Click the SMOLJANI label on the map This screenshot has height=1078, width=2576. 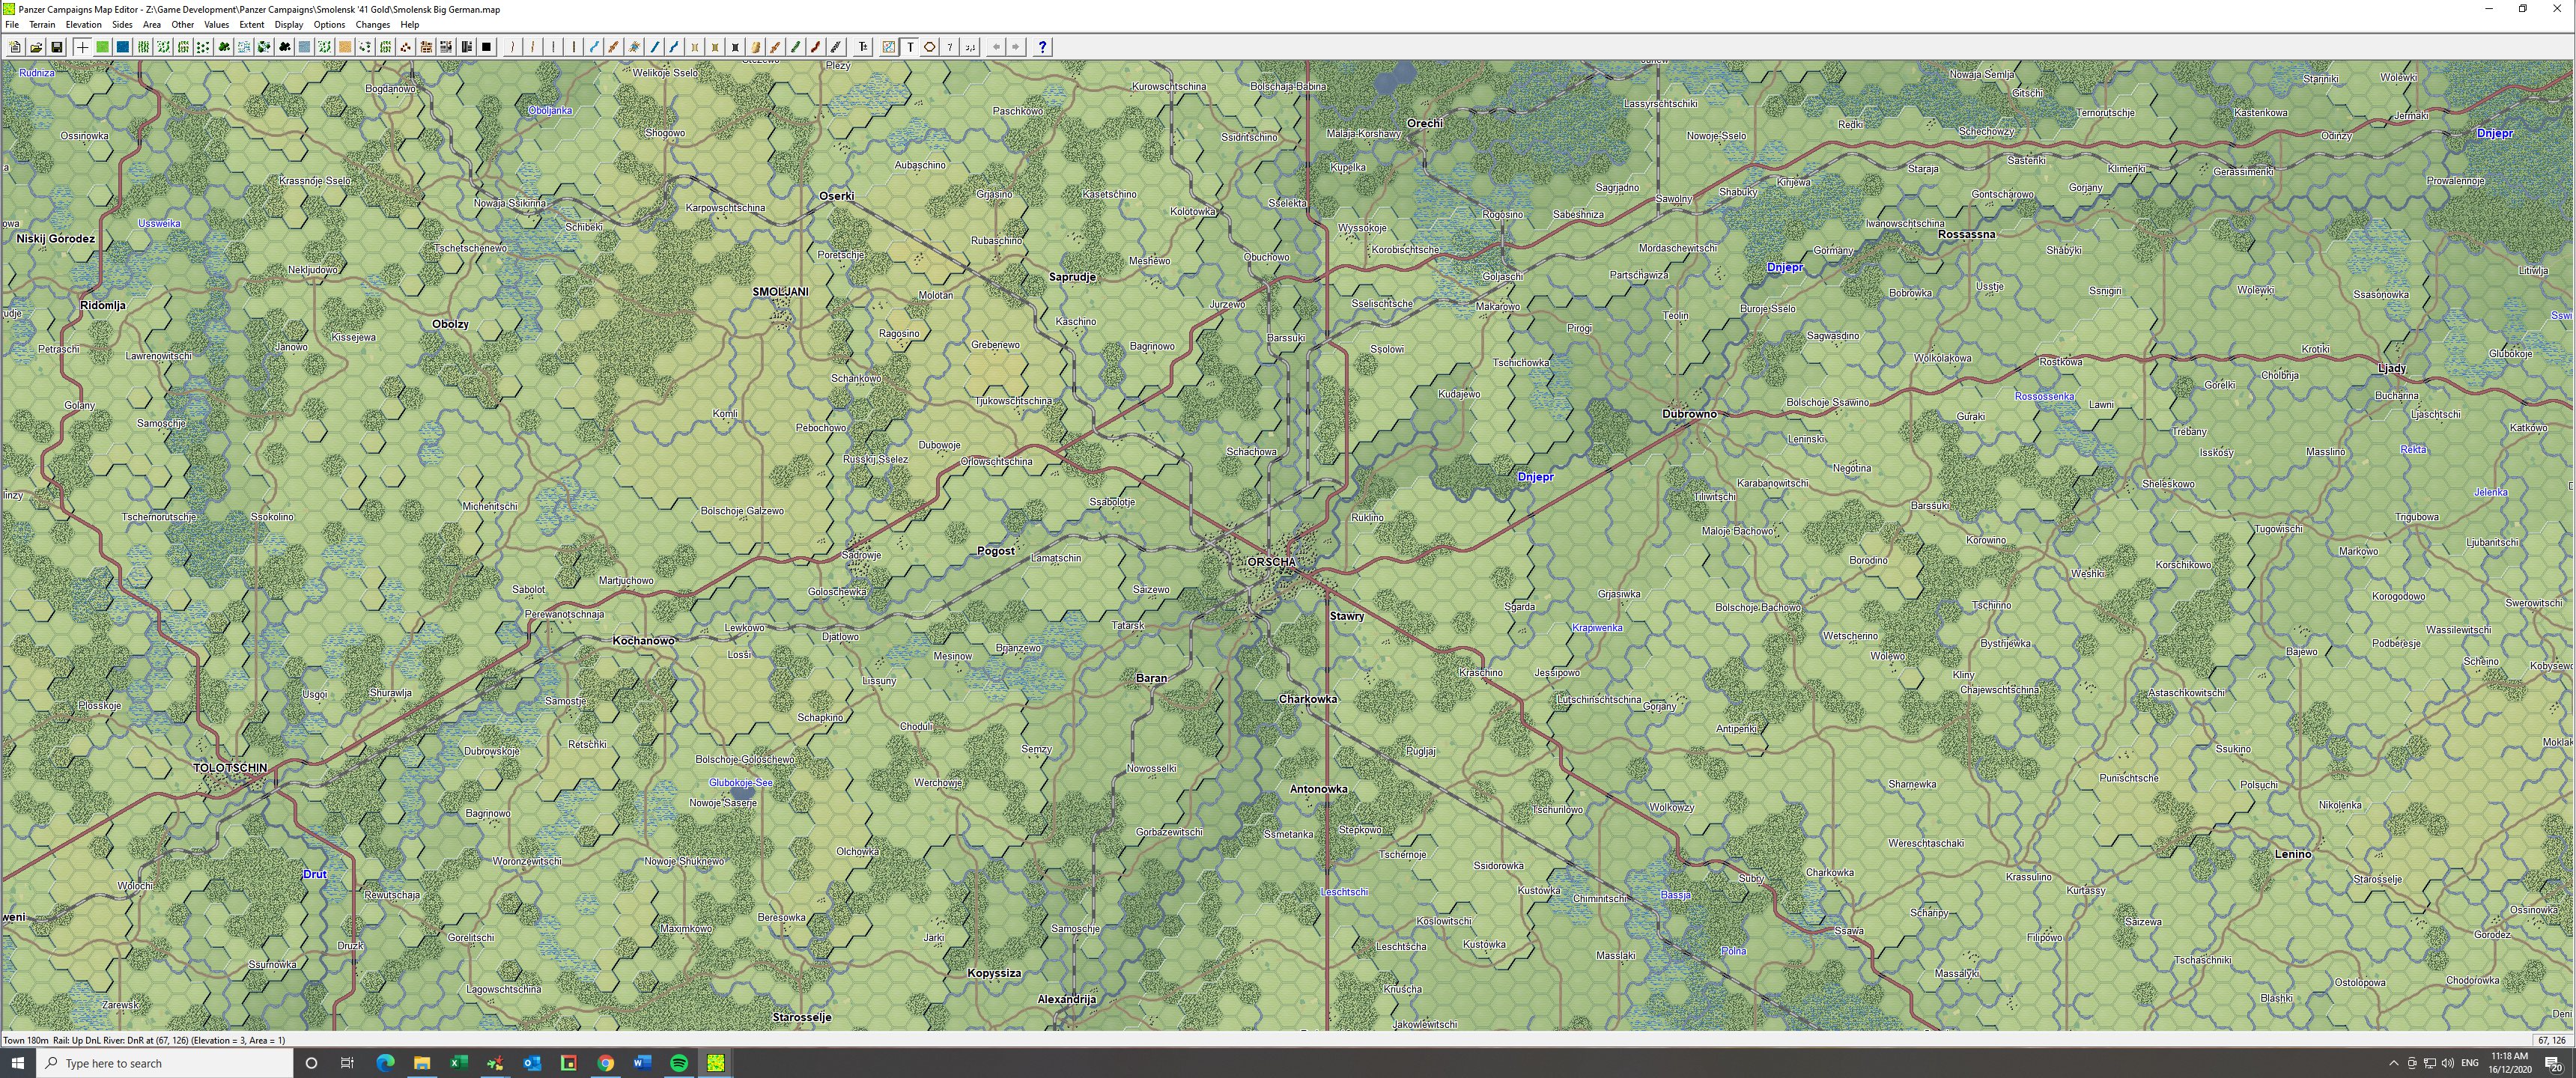780,292
